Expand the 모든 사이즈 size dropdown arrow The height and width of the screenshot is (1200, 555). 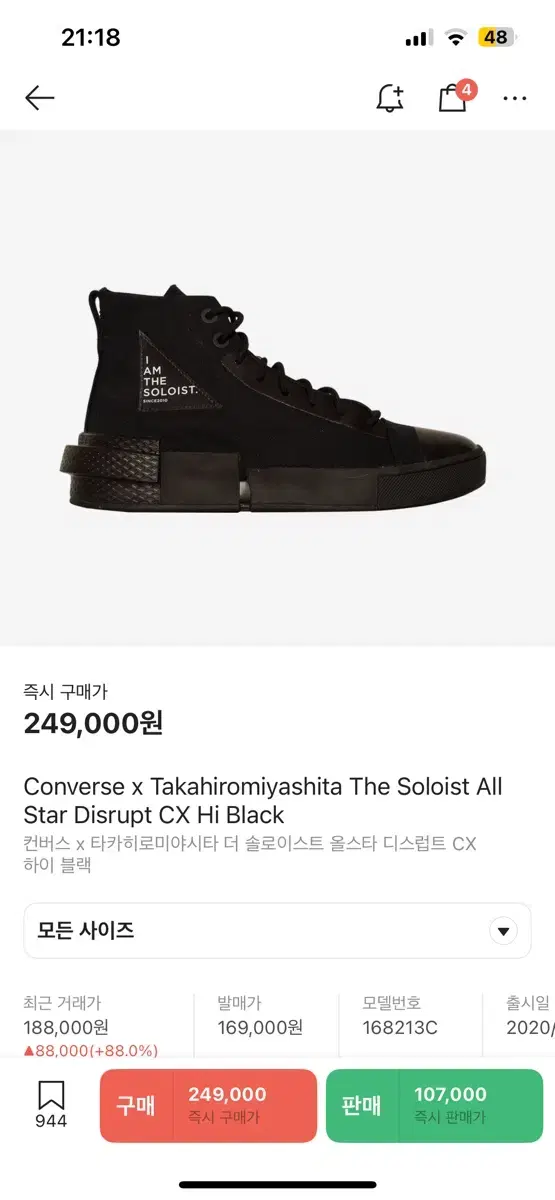pos(503,931)
